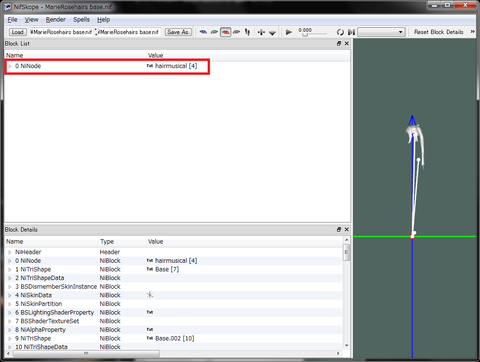Expand 4 NiSkinData row

point(10,296)
